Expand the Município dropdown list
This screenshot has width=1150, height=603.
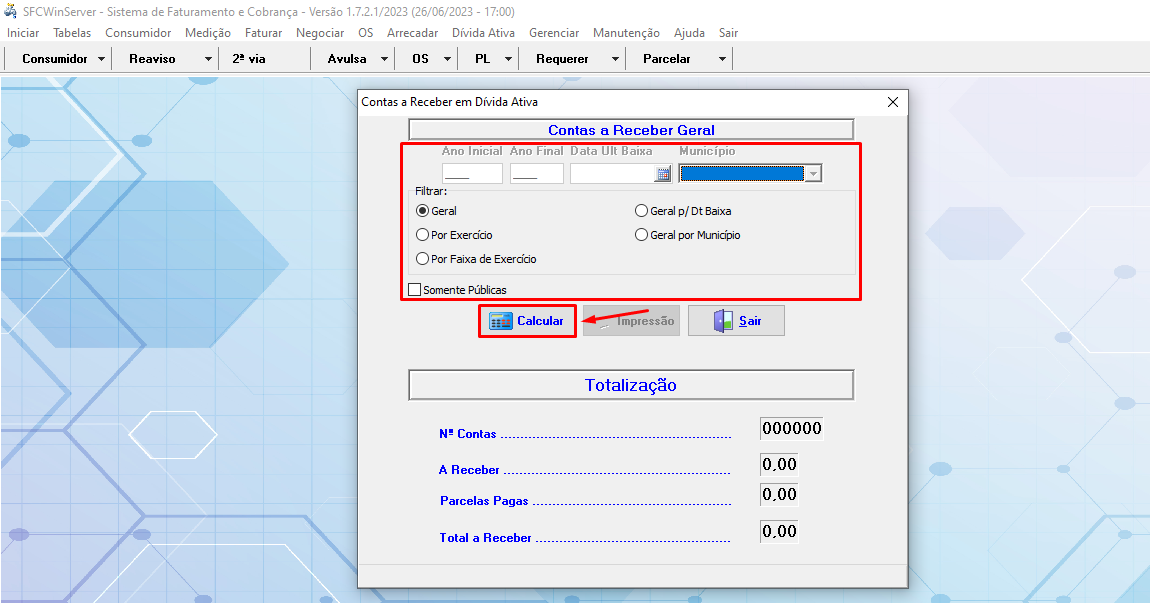(813, 174)
